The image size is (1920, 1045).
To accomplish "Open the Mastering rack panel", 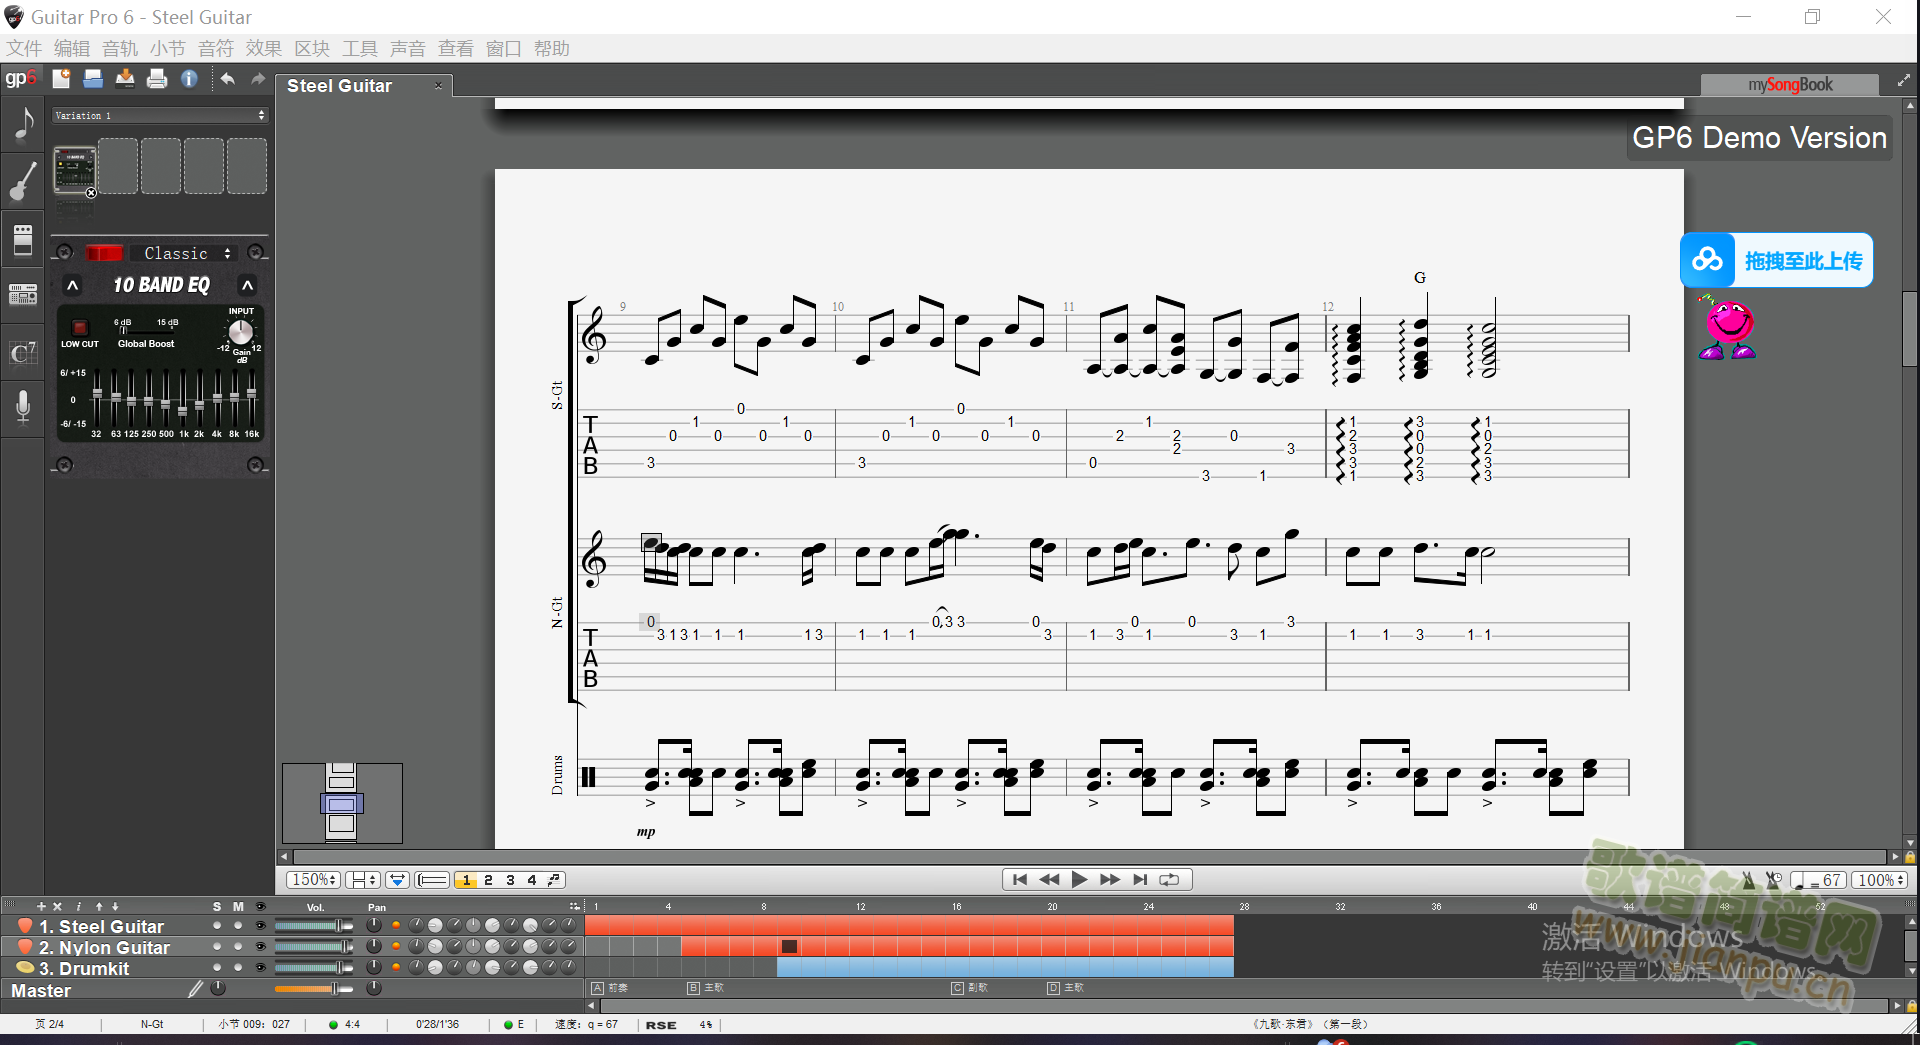I will pos(23,295).
